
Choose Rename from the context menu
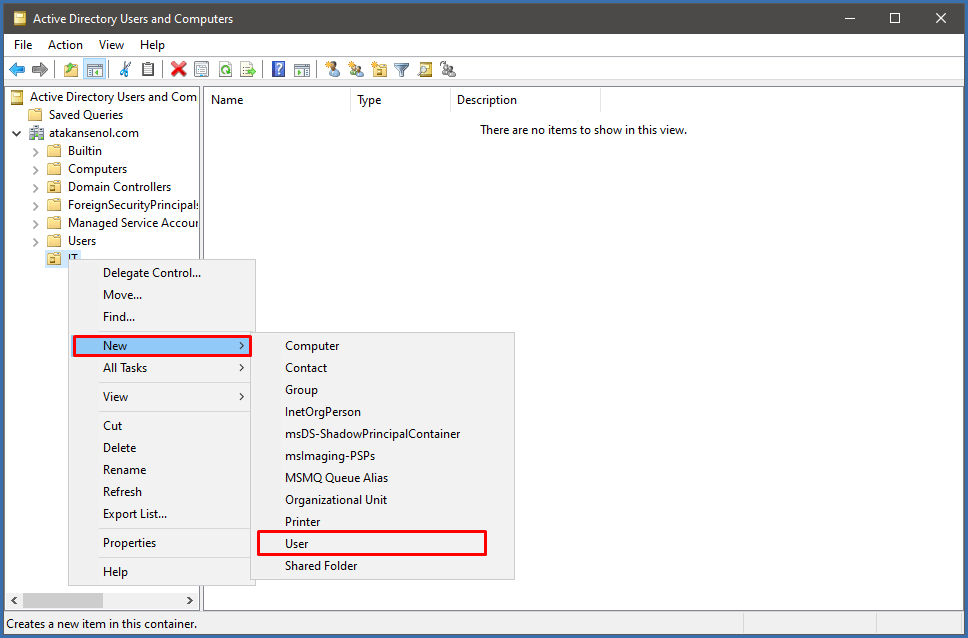point(162,470)
